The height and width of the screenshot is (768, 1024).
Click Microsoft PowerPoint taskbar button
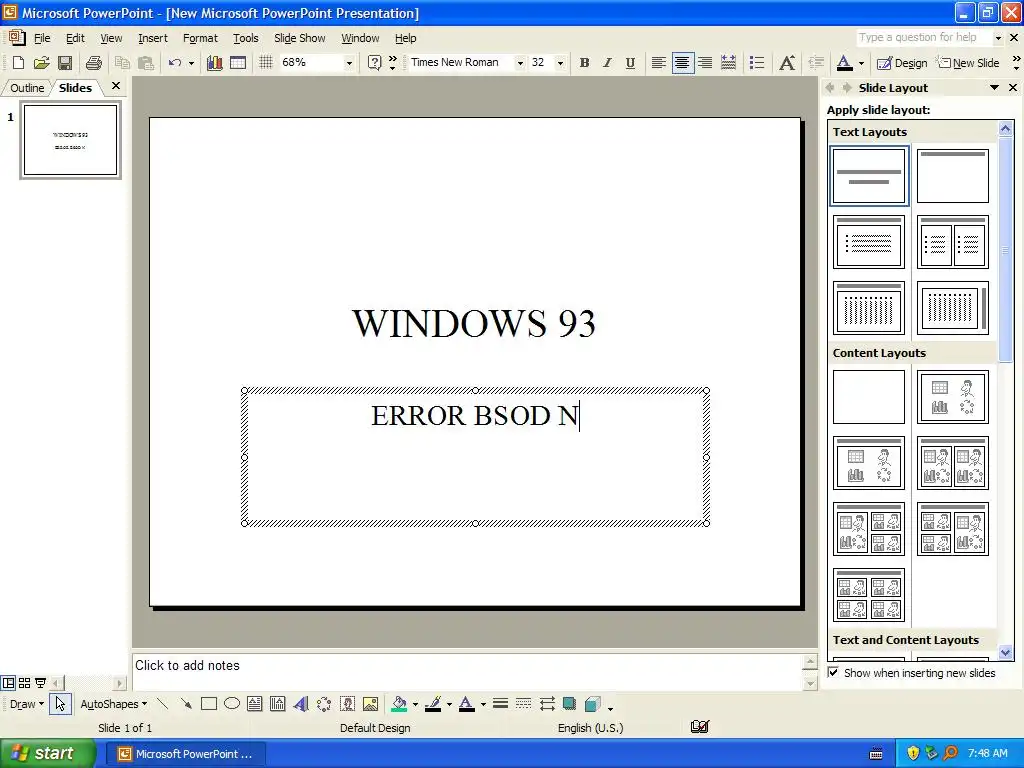[185, 754]
